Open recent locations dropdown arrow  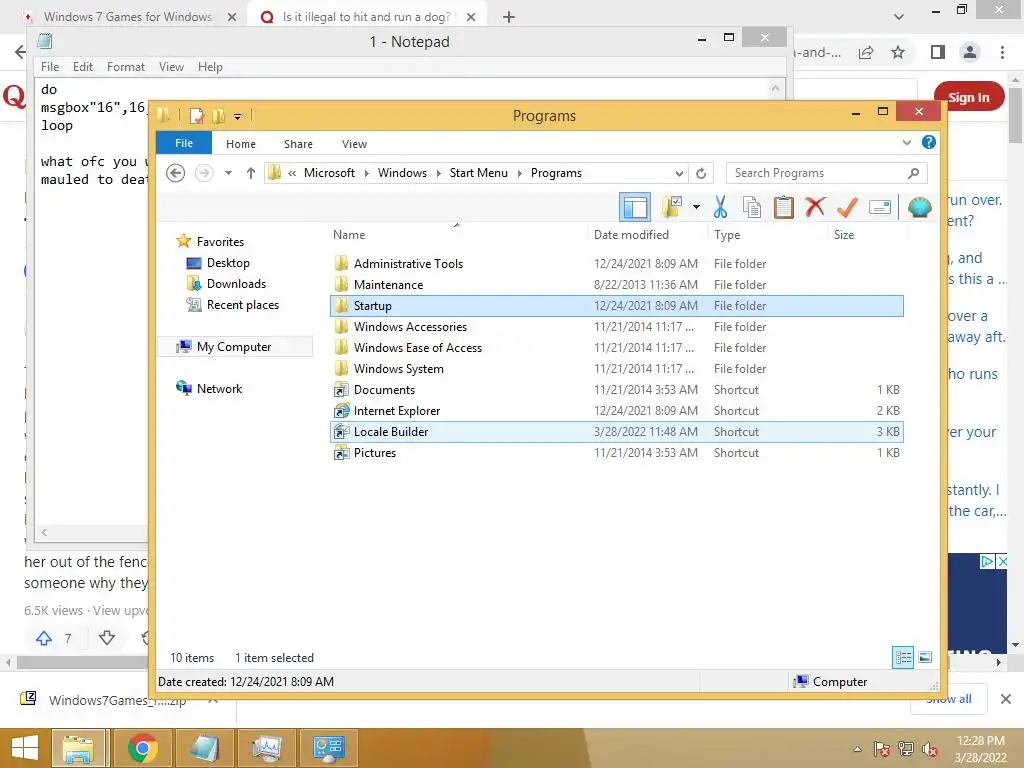[x=228, y=173]
